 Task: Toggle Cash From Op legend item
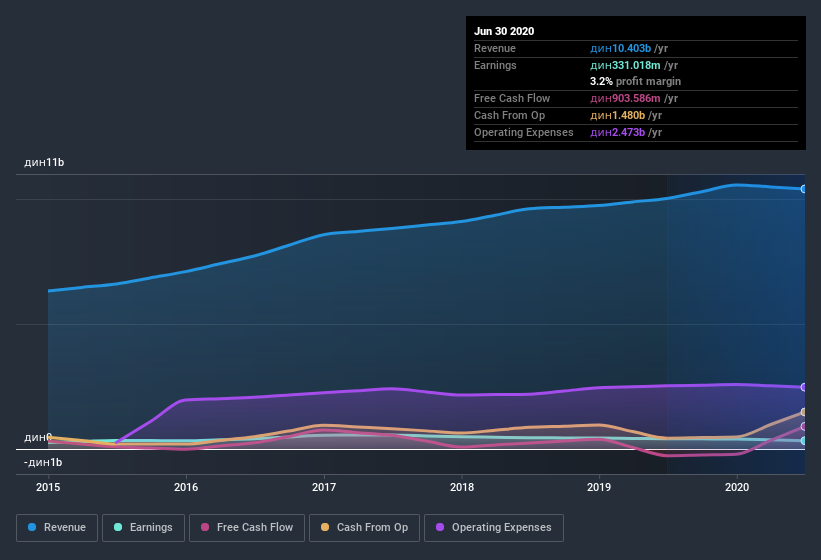tap(365, 527)
